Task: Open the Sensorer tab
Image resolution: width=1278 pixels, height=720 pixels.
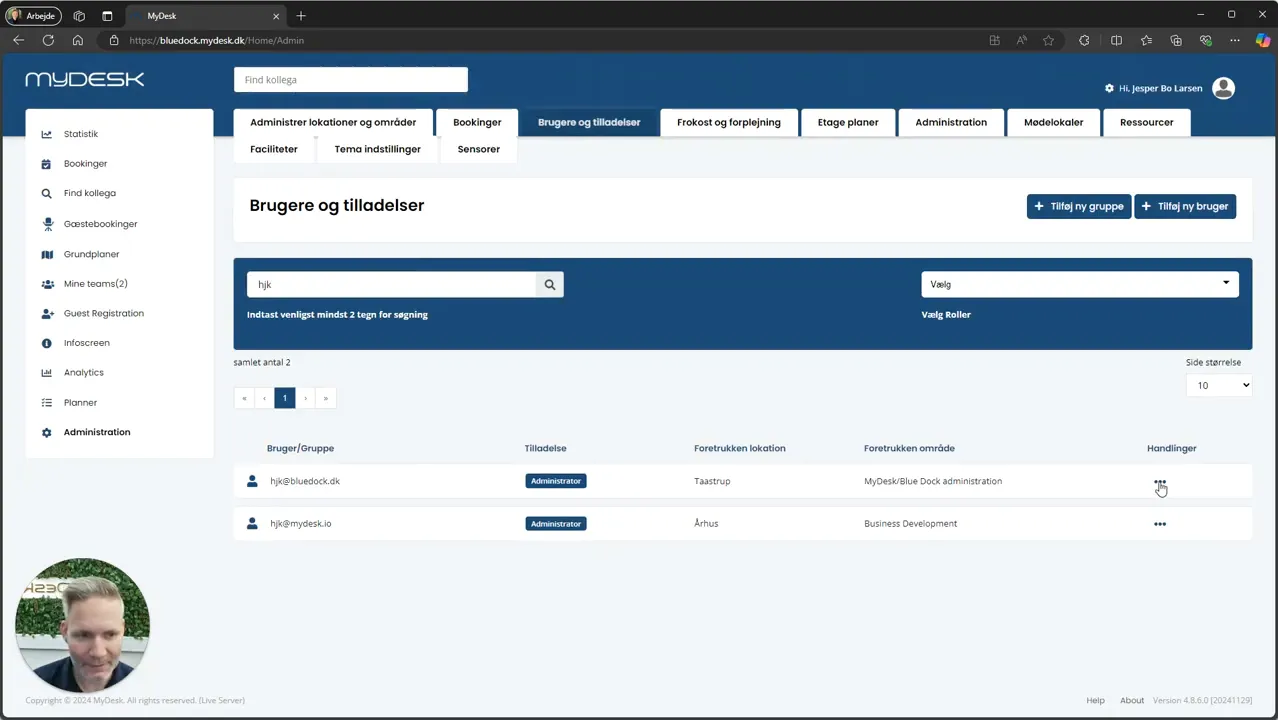Action: tap(478, 149)
